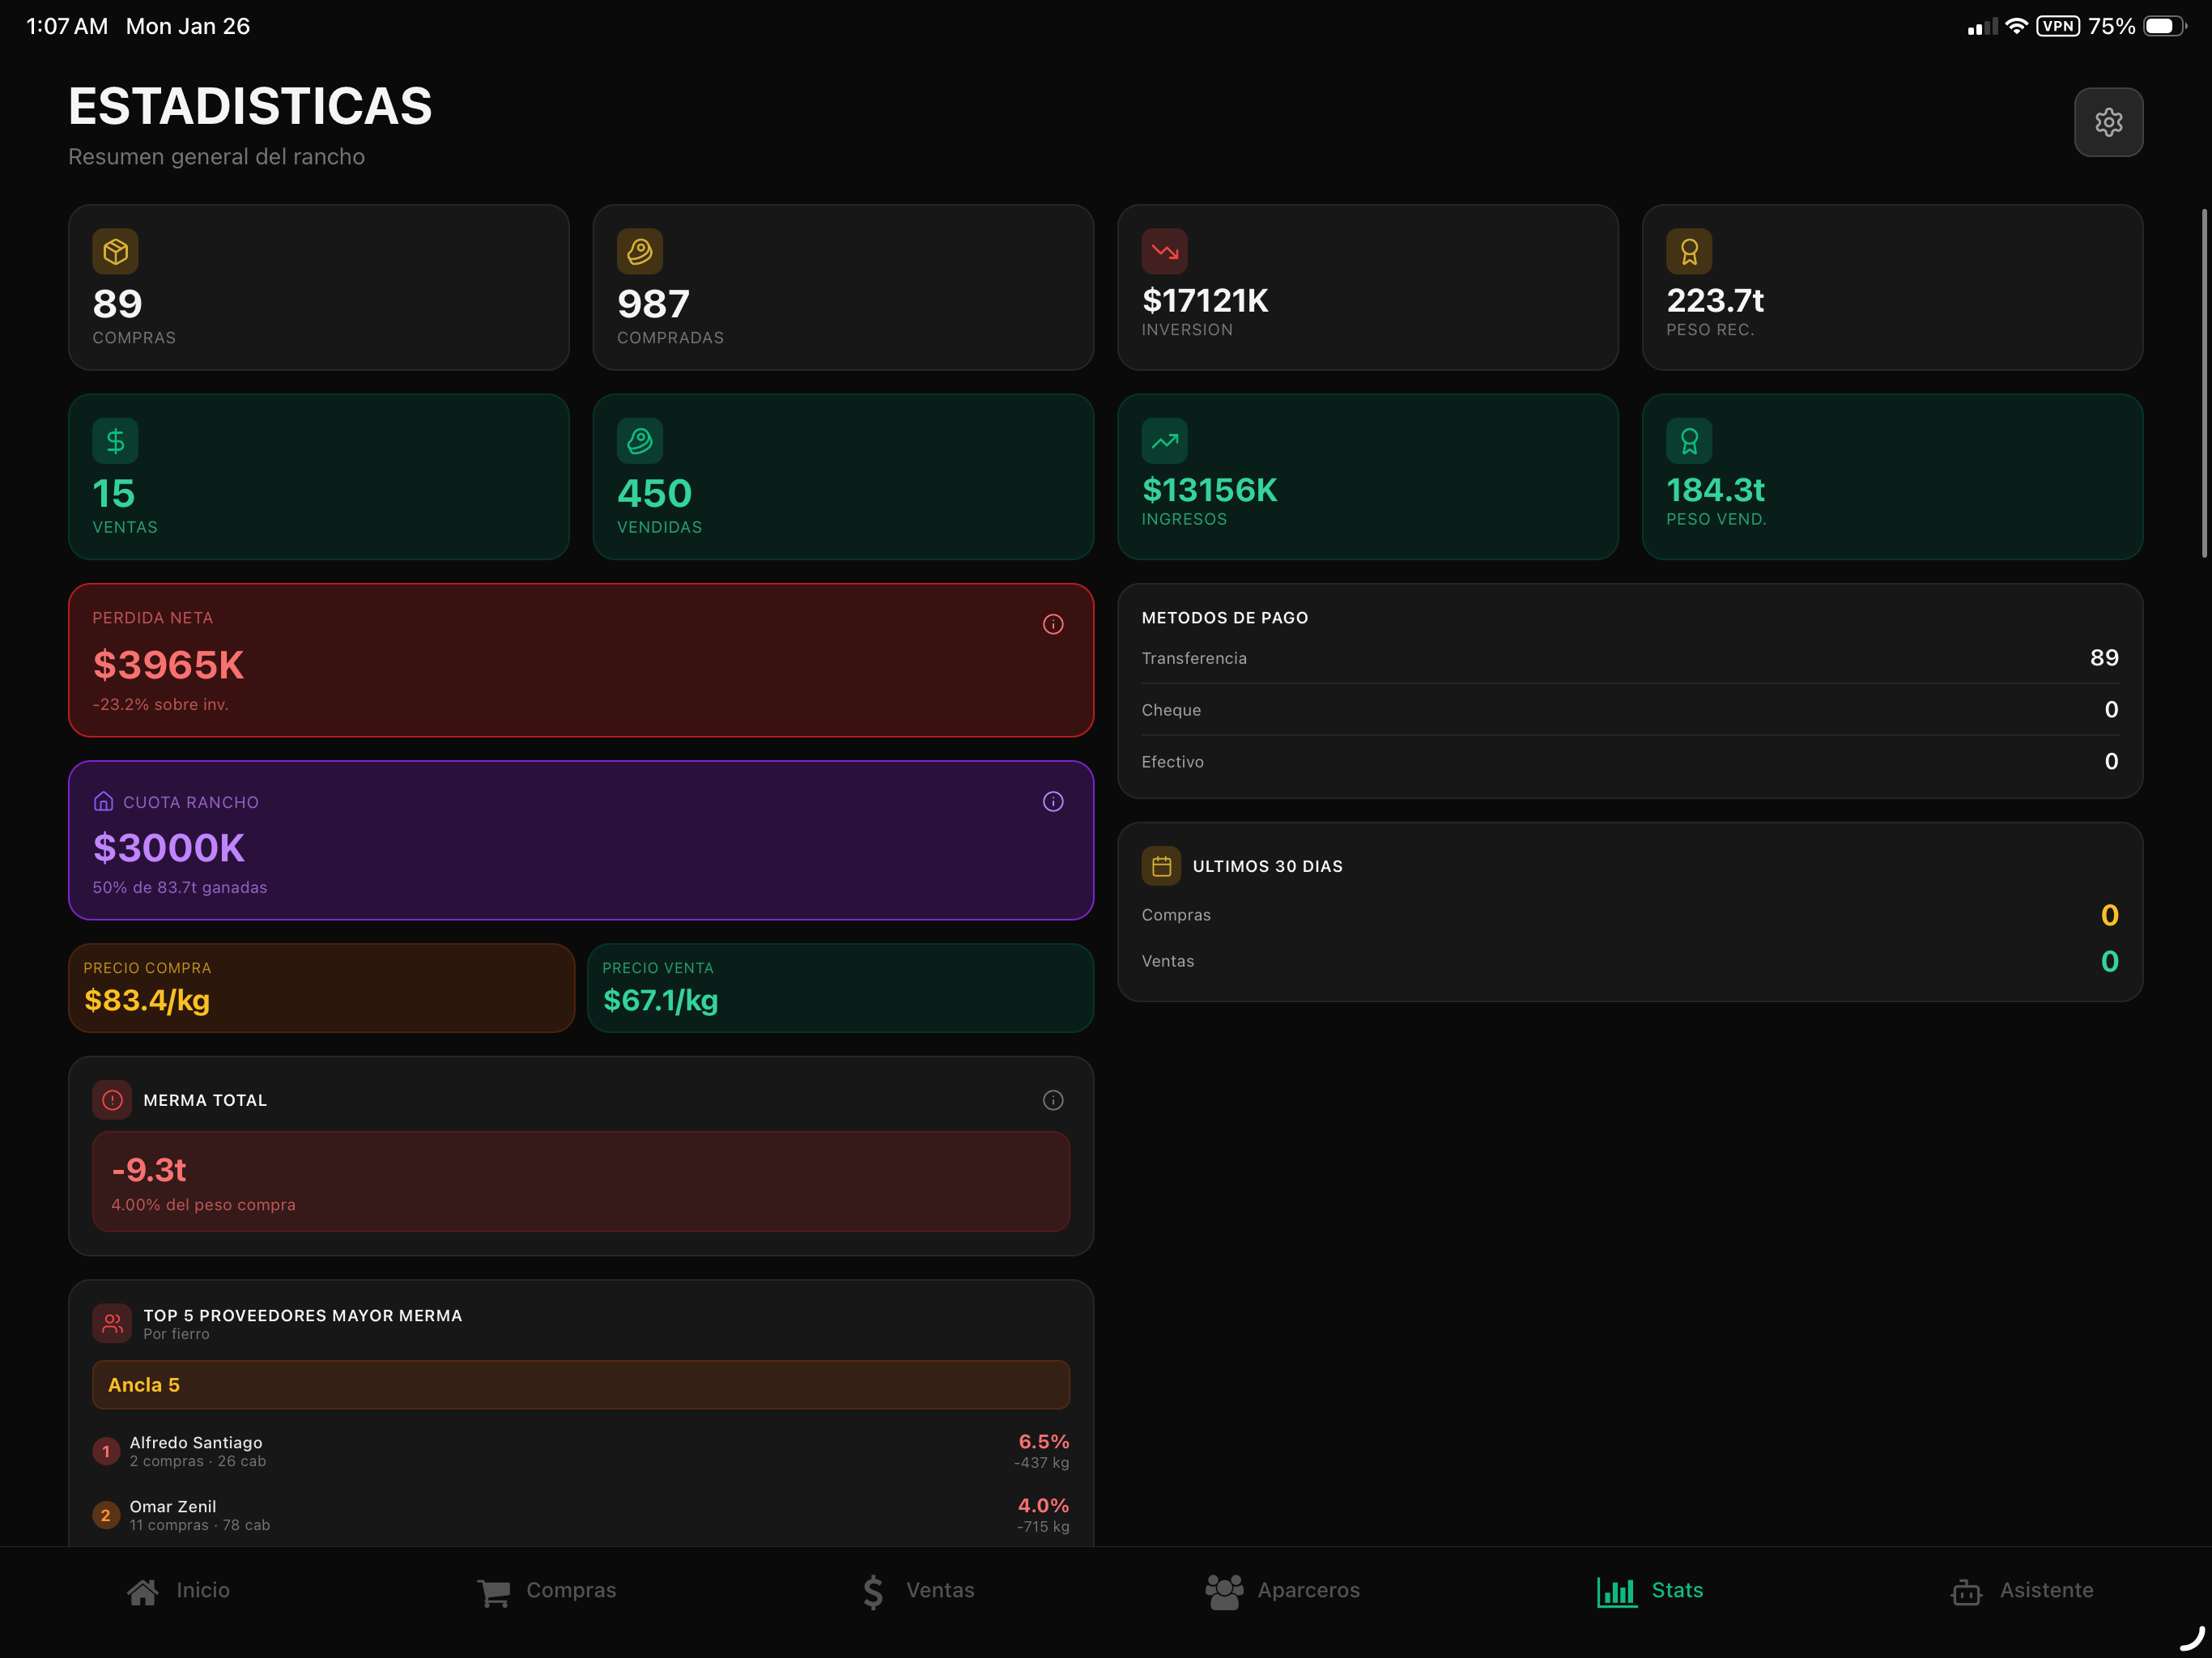Open the $17121K Inversion card

coord(1368,288)
